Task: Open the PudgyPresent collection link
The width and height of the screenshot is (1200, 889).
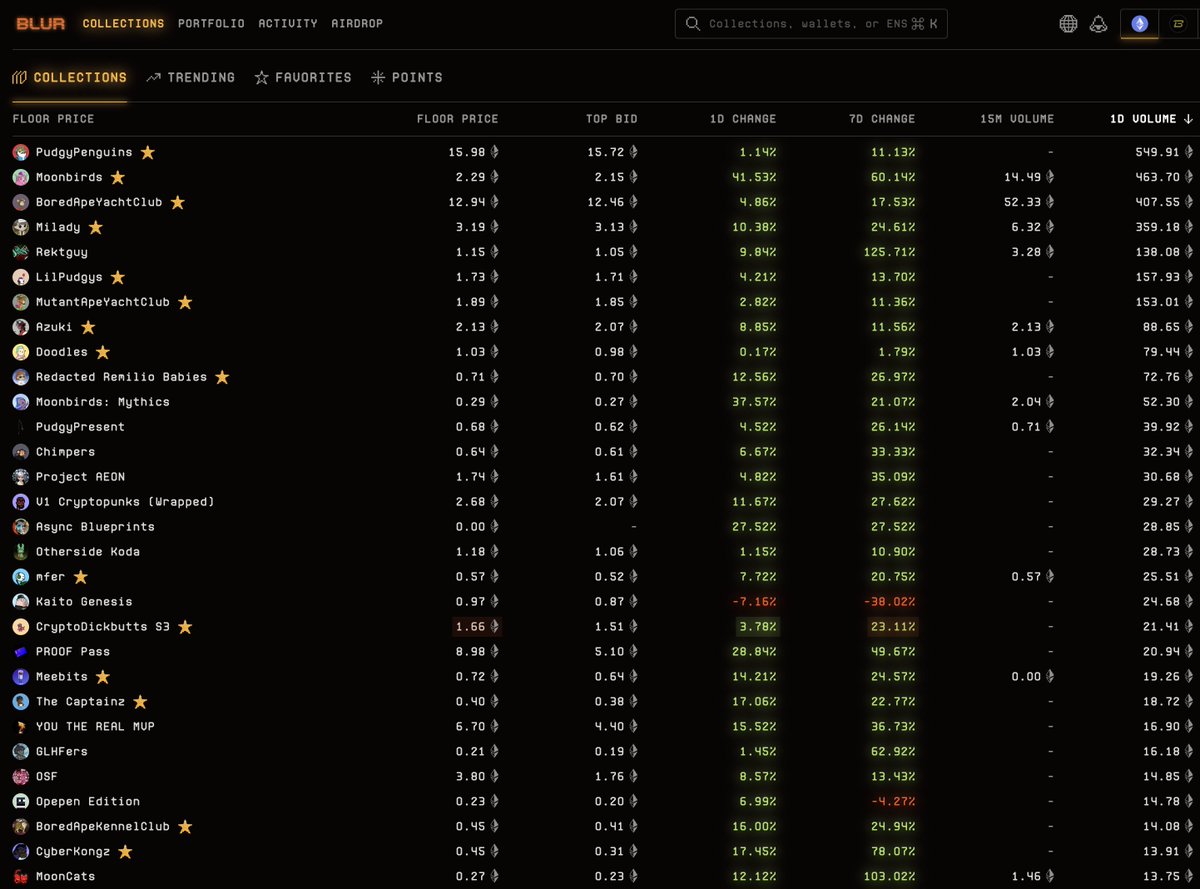Action: 80,427
